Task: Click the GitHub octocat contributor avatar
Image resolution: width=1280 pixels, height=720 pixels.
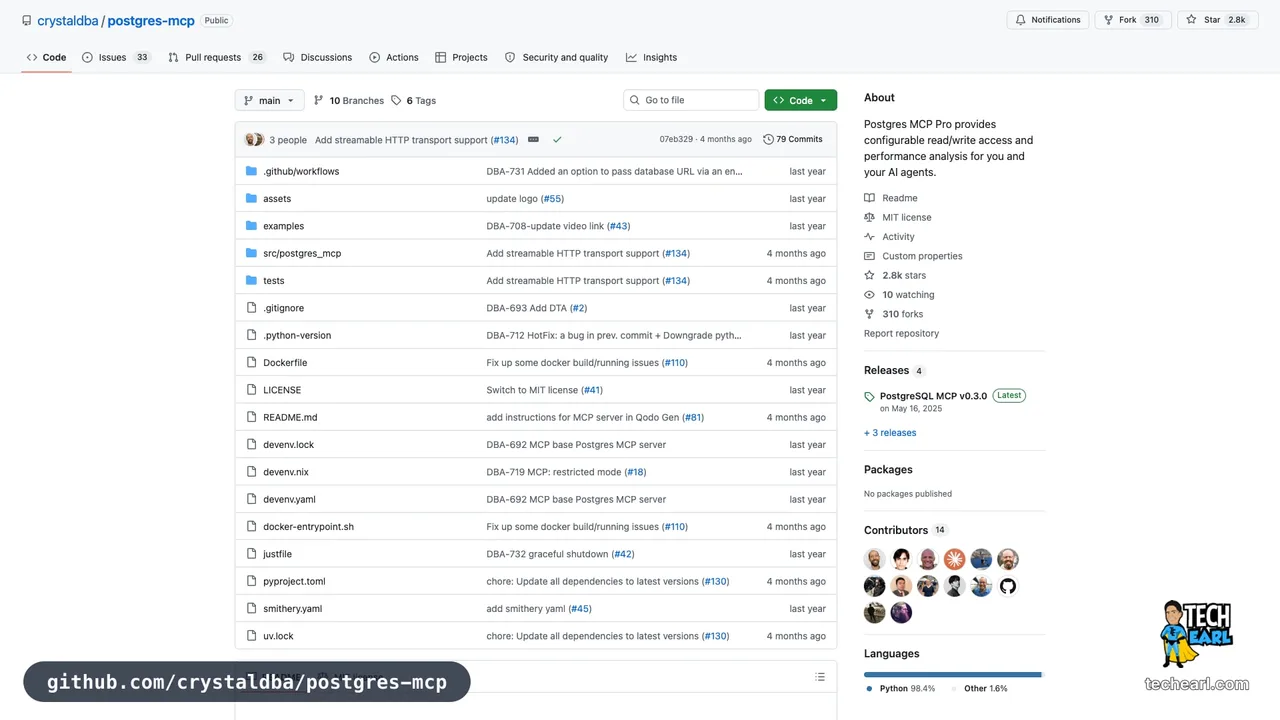Action: coord(1008,586)
